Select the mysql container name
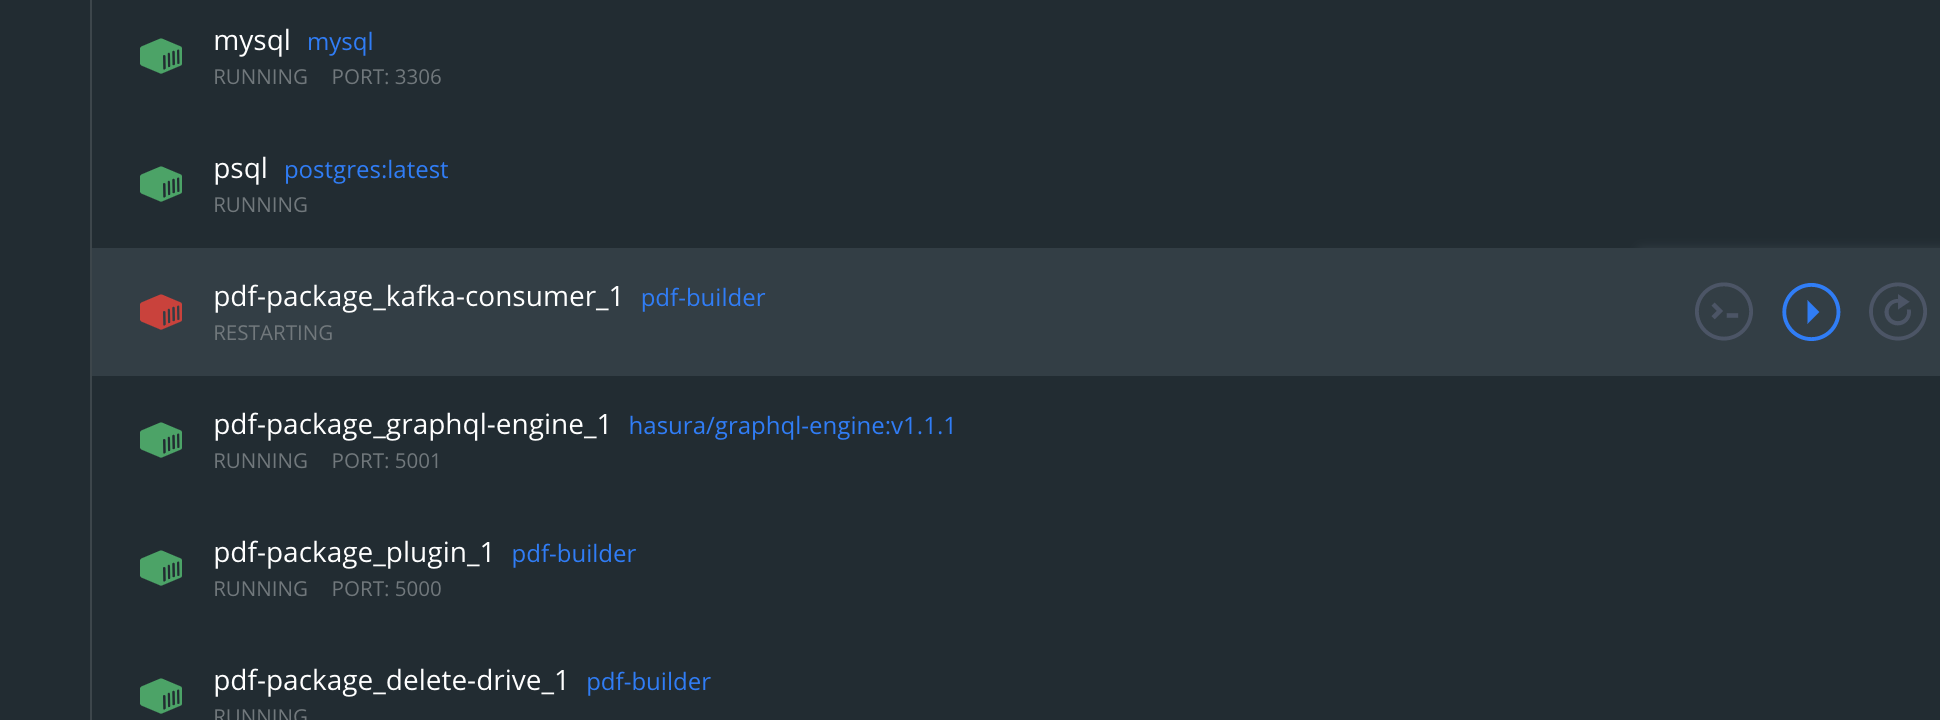Image resolution: width=1940 pixels, height=720 pixels. click(x=252, y=41)
